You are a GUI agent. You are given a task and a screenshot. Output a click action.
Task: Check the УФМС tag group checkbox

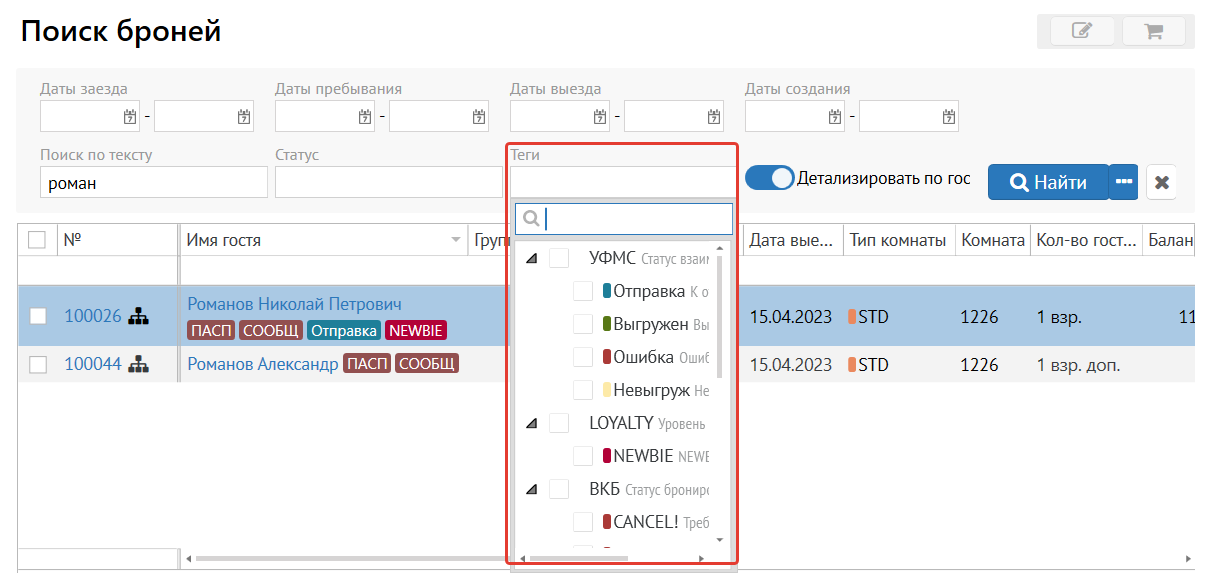point(559,258)
